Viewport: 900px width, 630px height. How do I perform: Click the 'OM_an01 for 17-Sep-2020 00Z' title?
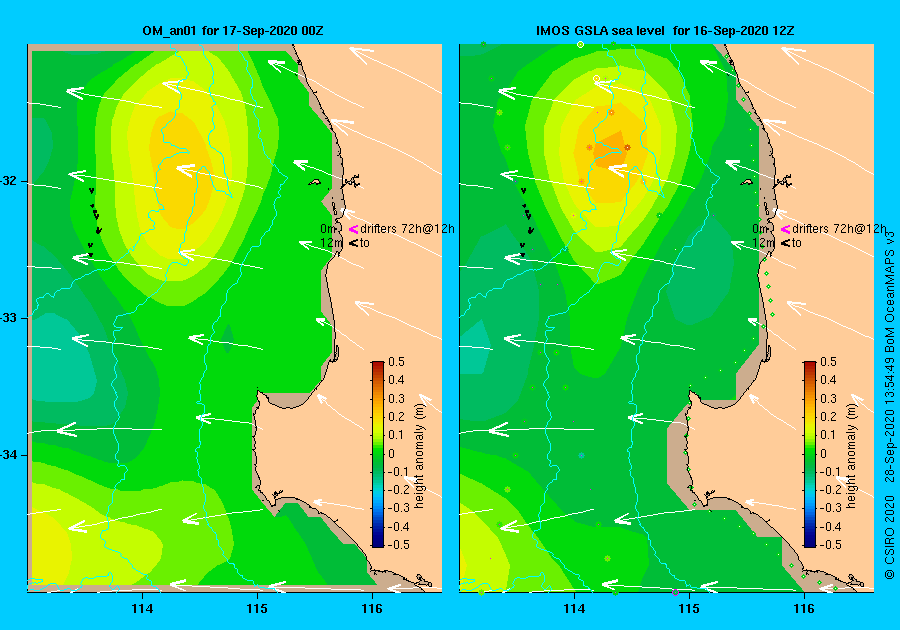233,31
